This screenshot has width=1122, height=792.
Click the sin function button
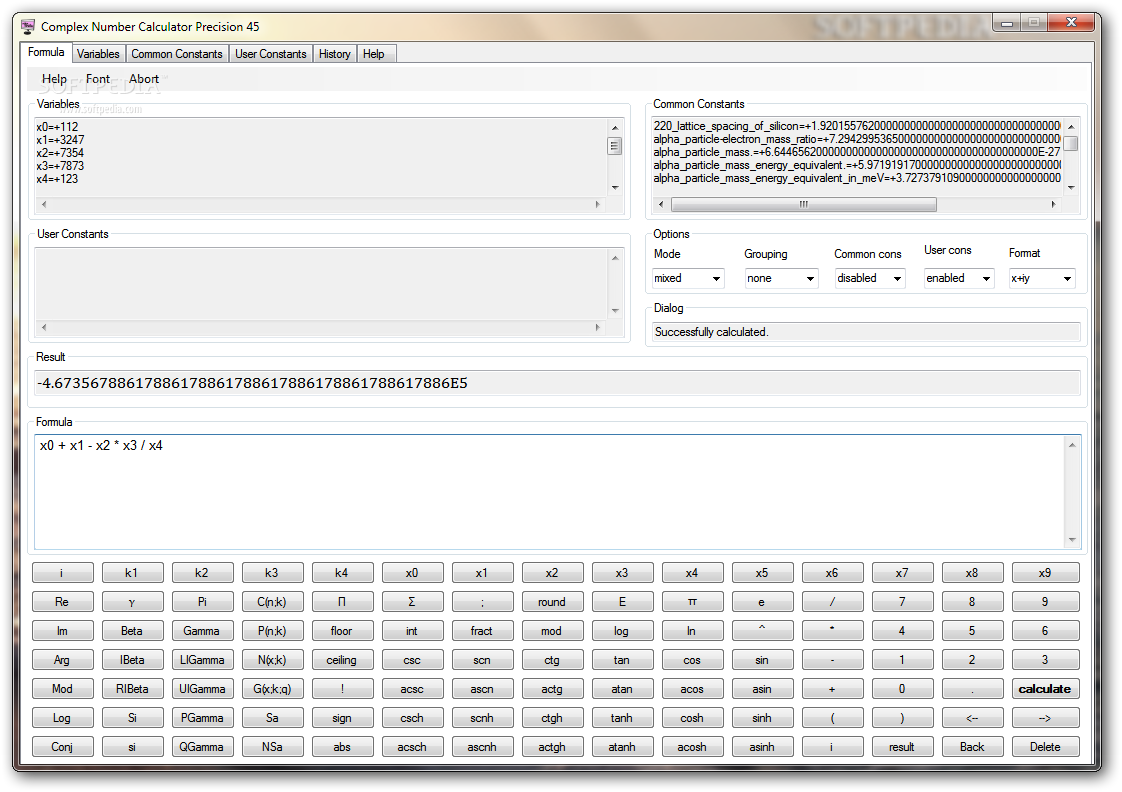coord(761,660)
